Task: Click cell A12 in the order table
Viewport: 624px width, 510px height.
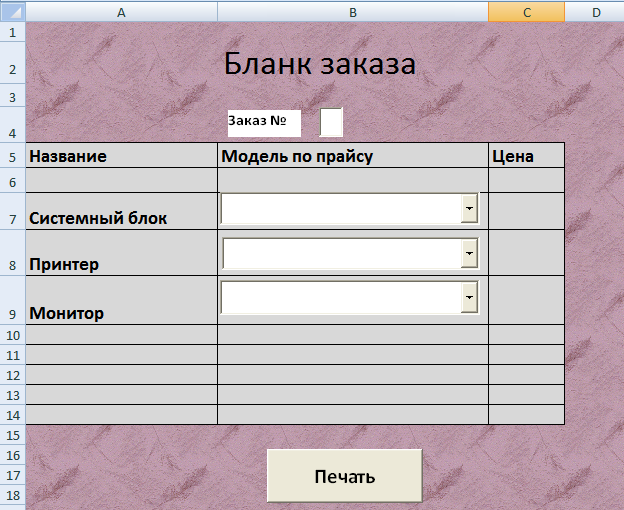Action: (122, 375)
